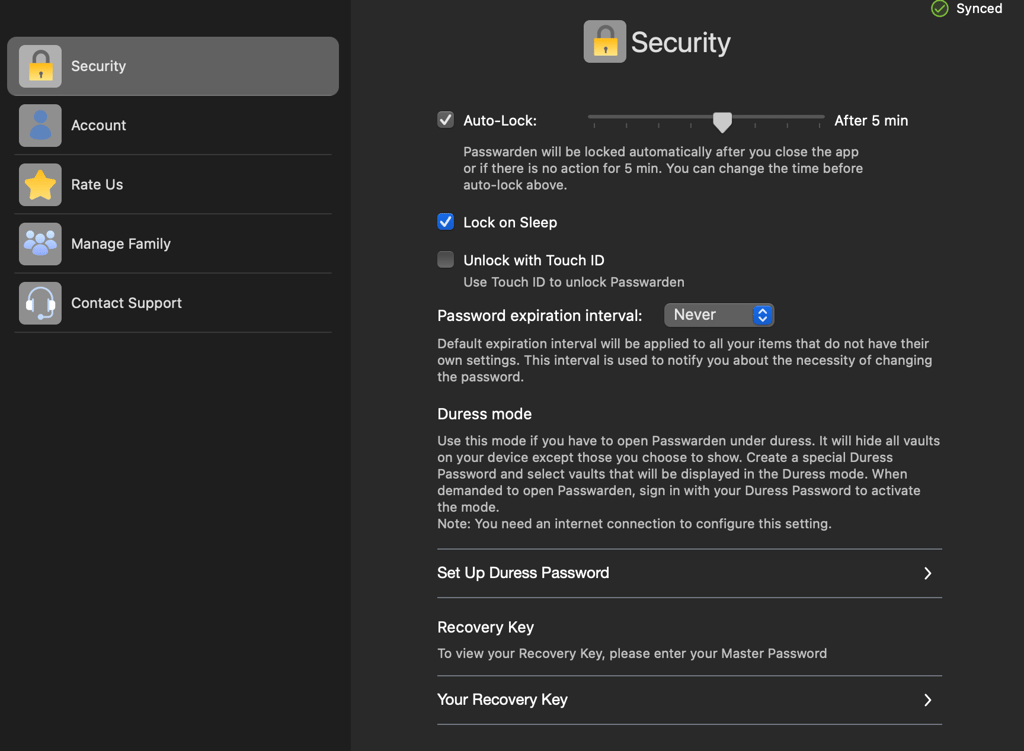Viewport: 1024px width, 751px height.
Task: Open the Security settings section
Action: tap(173, 66)
